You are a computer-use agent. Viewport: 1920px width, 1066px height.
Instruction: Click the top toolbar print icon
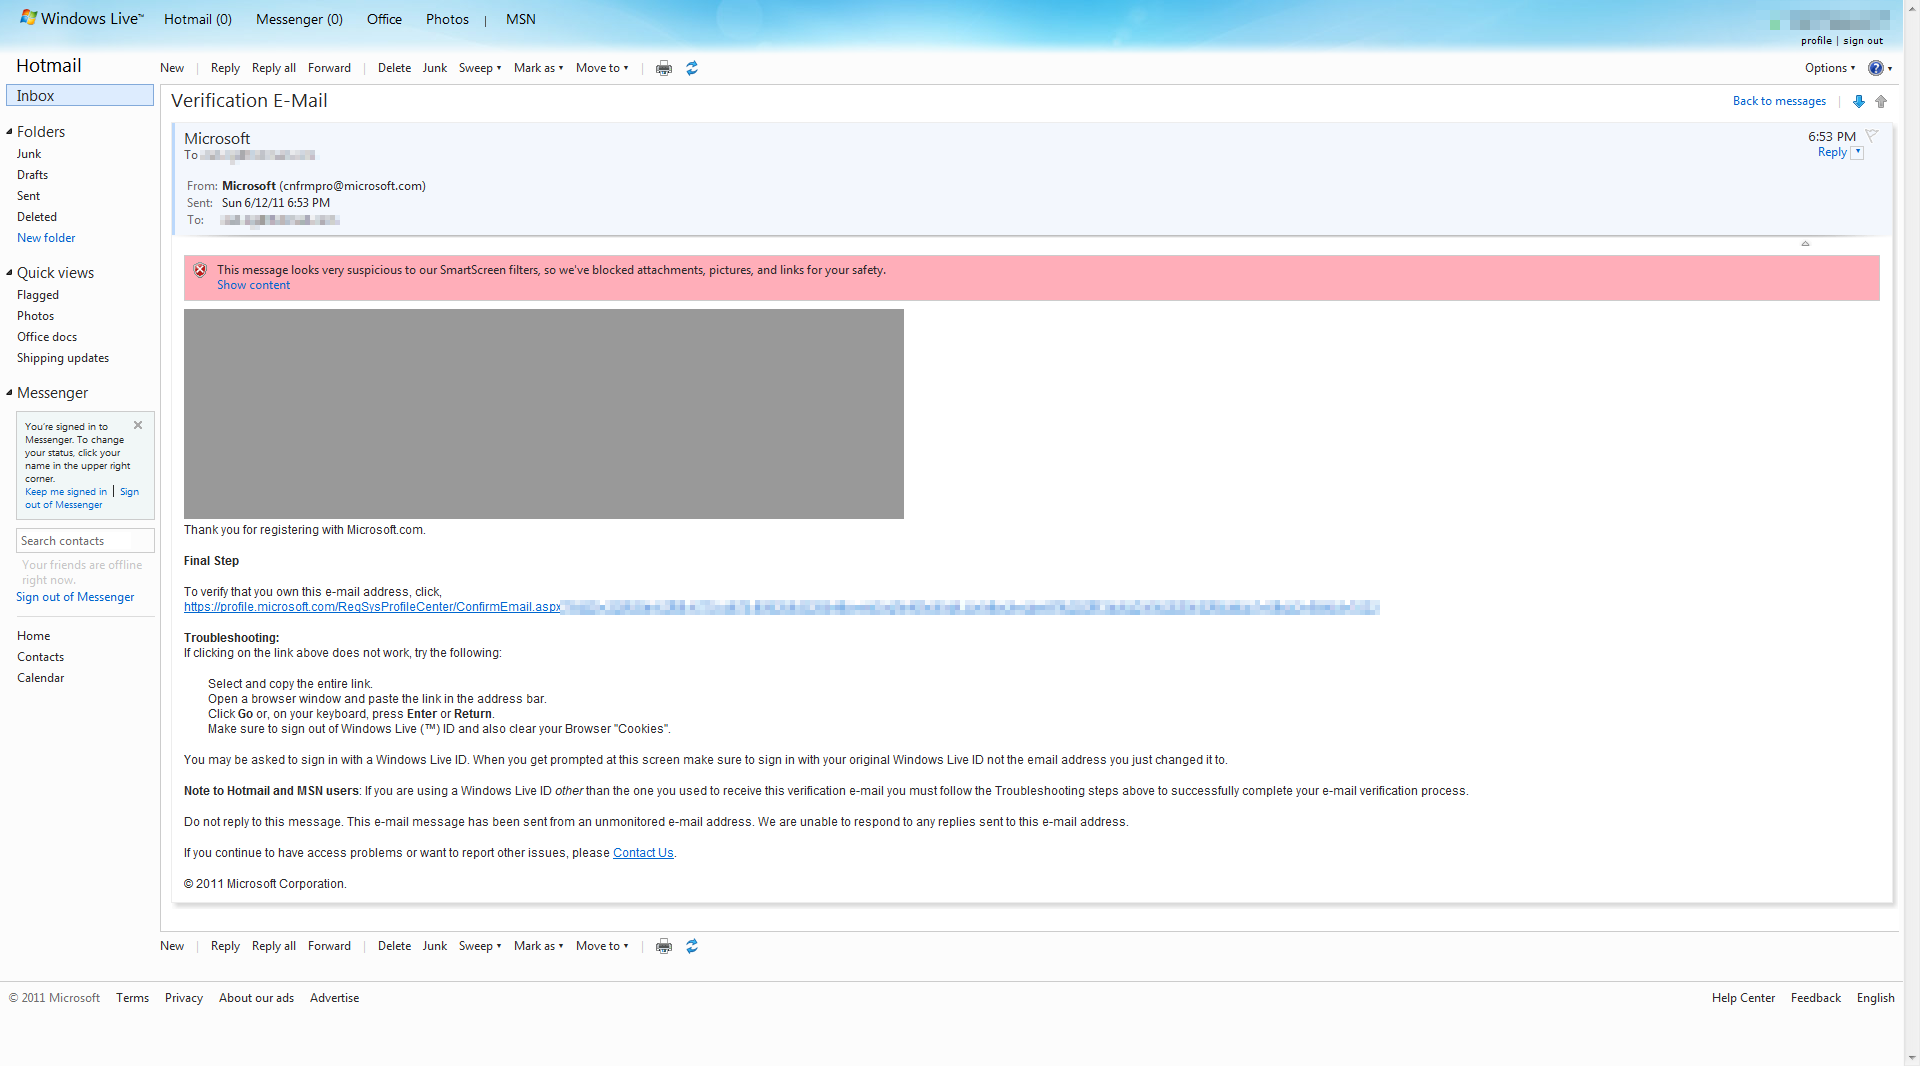[664, 68]
